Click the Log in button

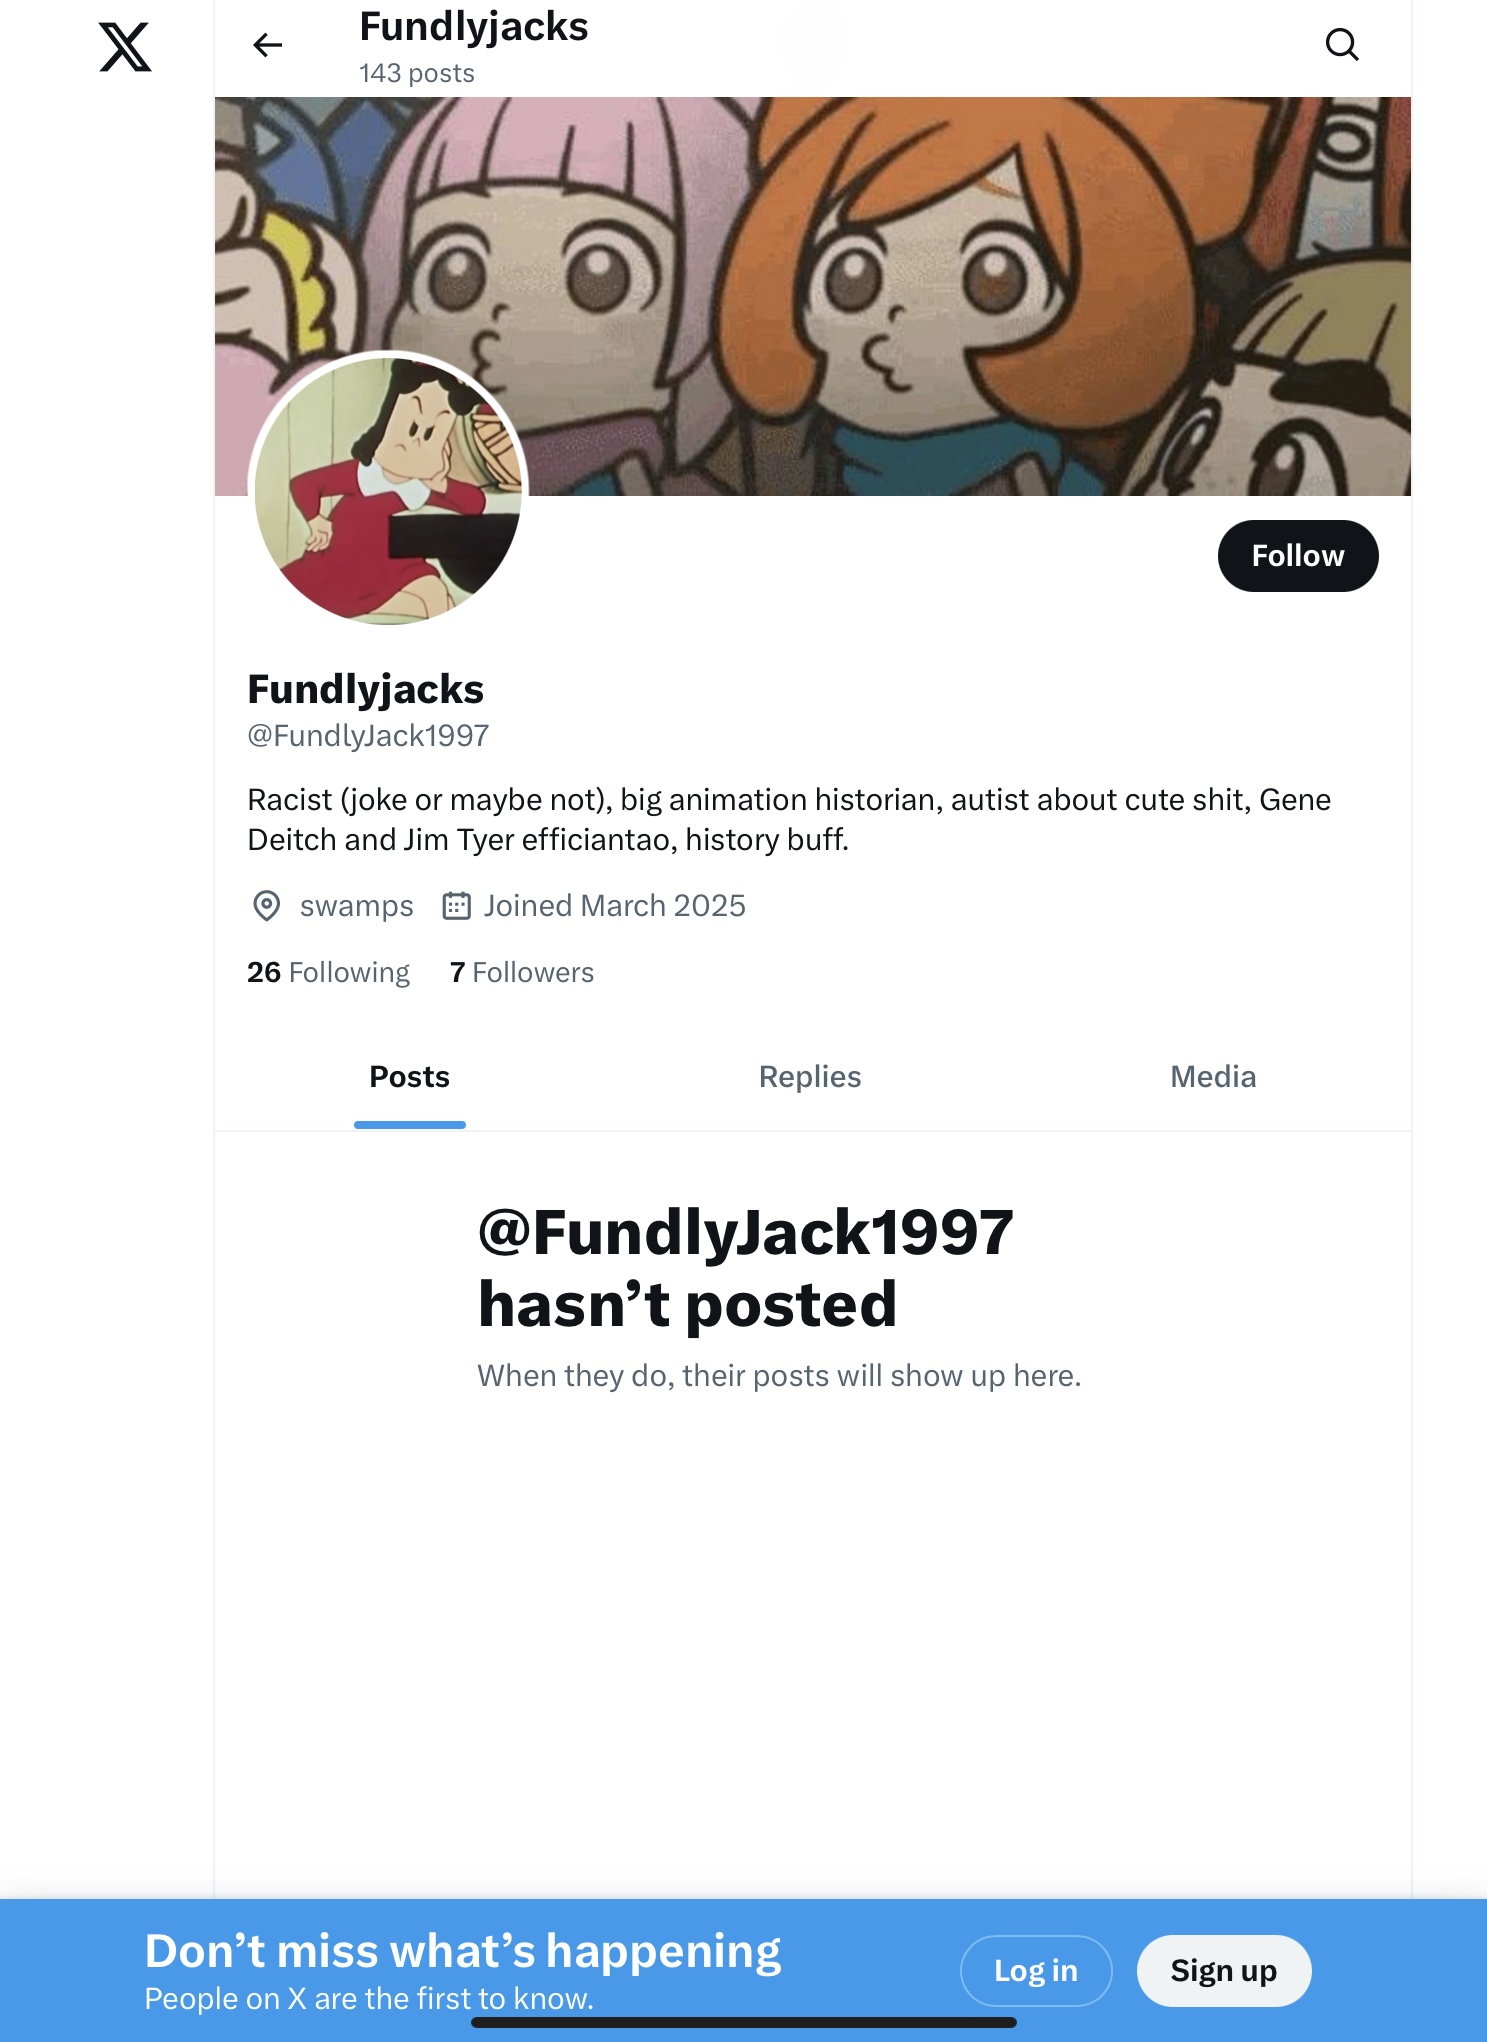tap(1036, 1971)
